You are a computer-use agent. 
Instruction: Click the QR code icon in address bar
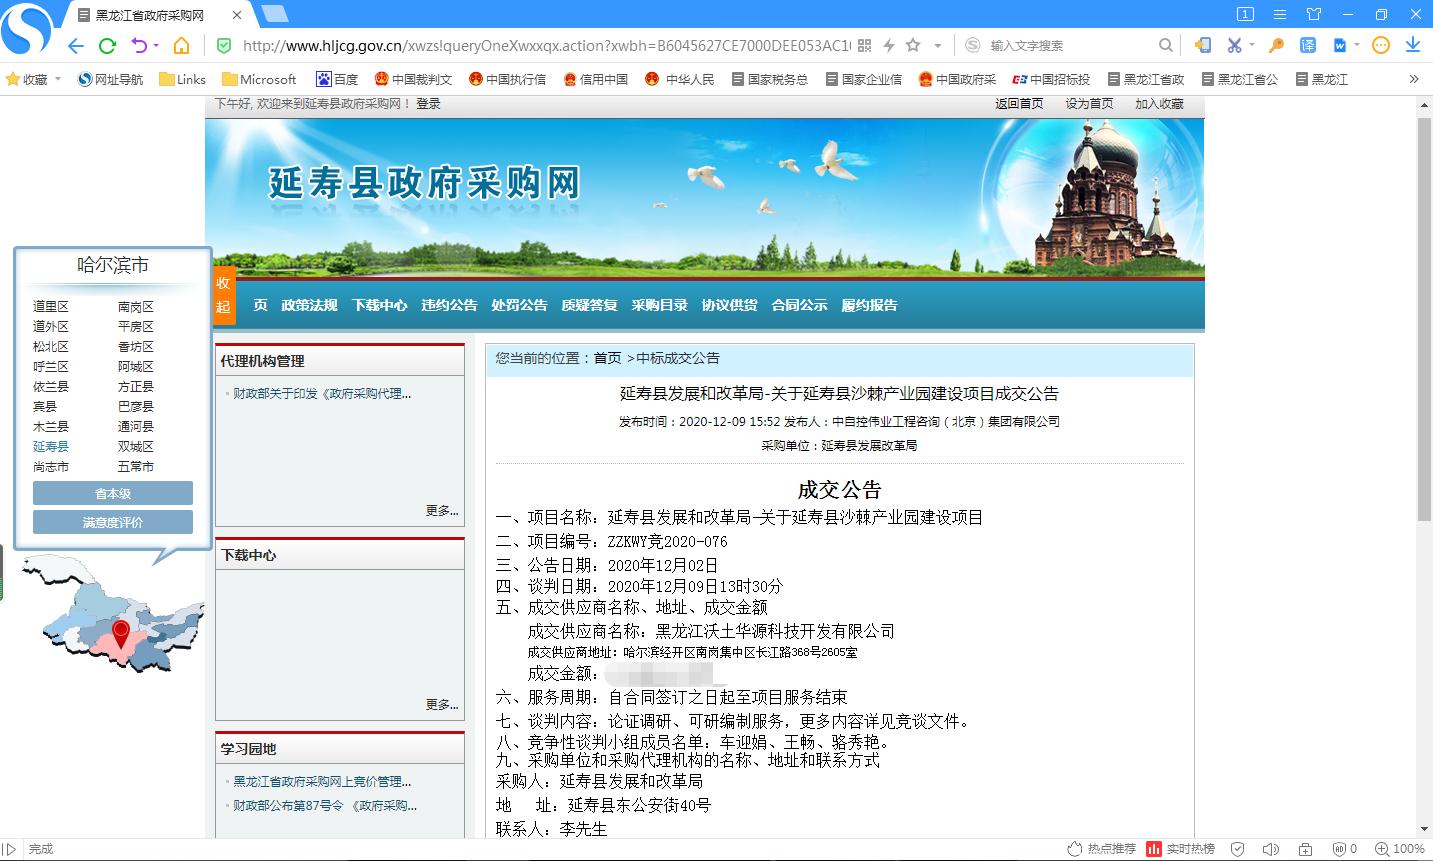865,45
